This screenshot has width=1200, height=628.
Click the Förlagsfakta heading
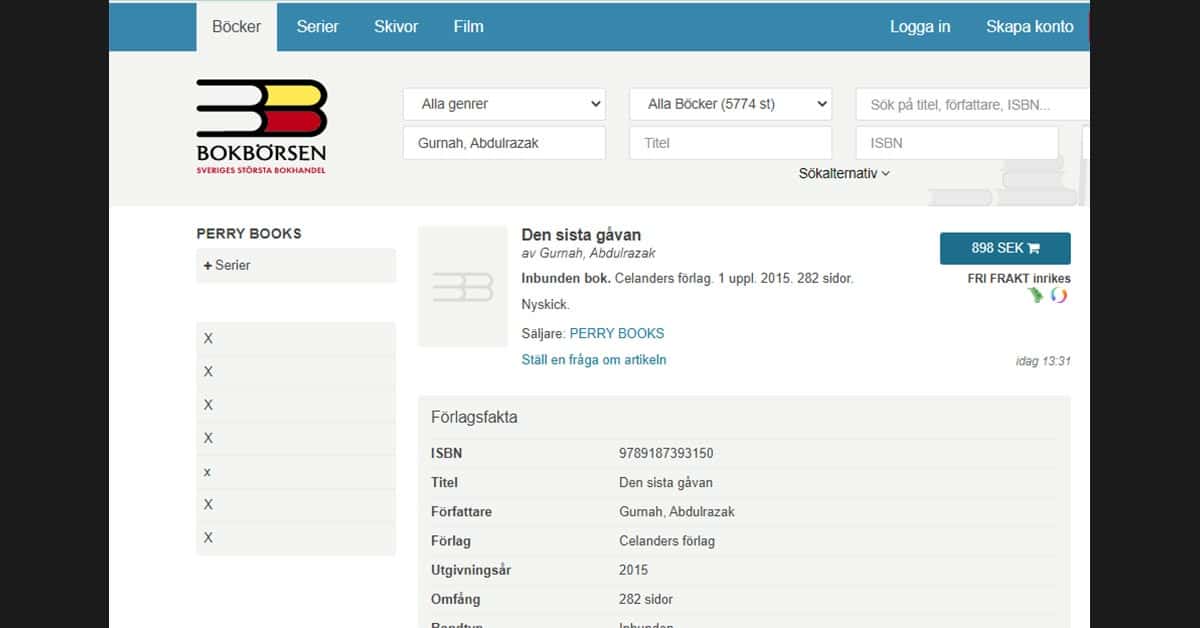click(x=474, y=417)
